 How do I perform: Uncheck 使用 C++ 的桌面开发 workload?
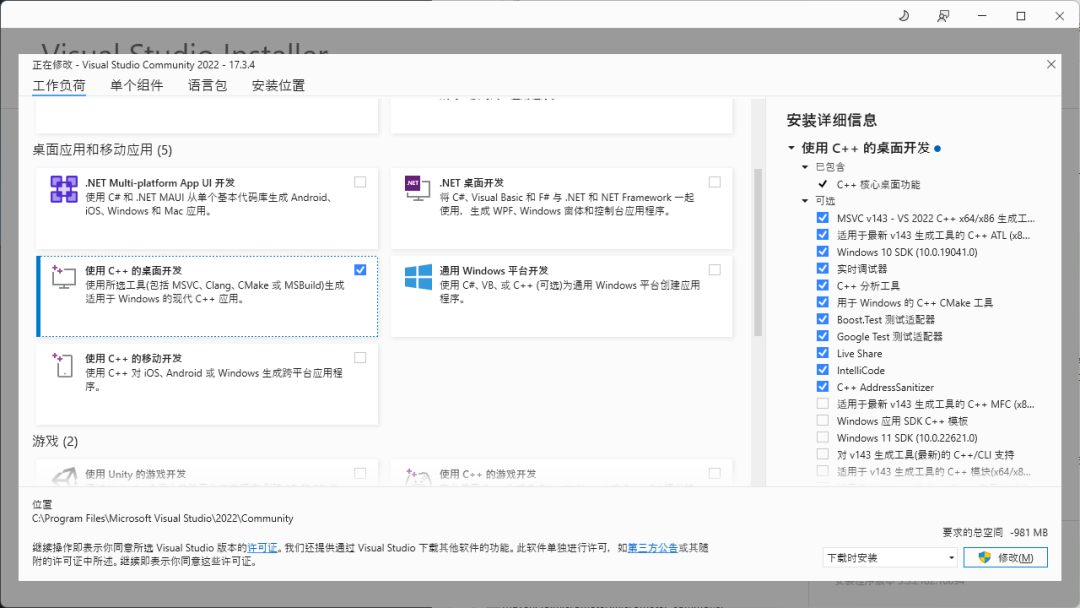point(360,270)
